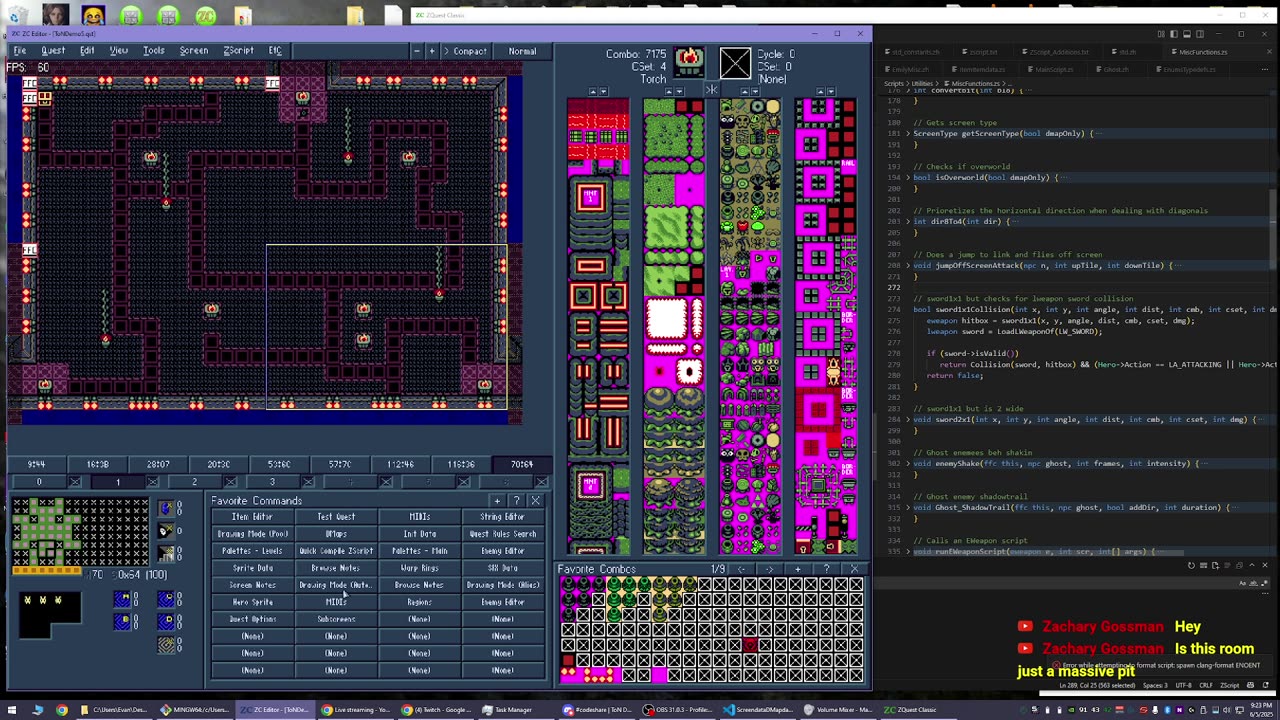Viewport: 1280px width, 720px height.
Task: Add a favorite command with plus icon
Action: [x=497, y=500]
